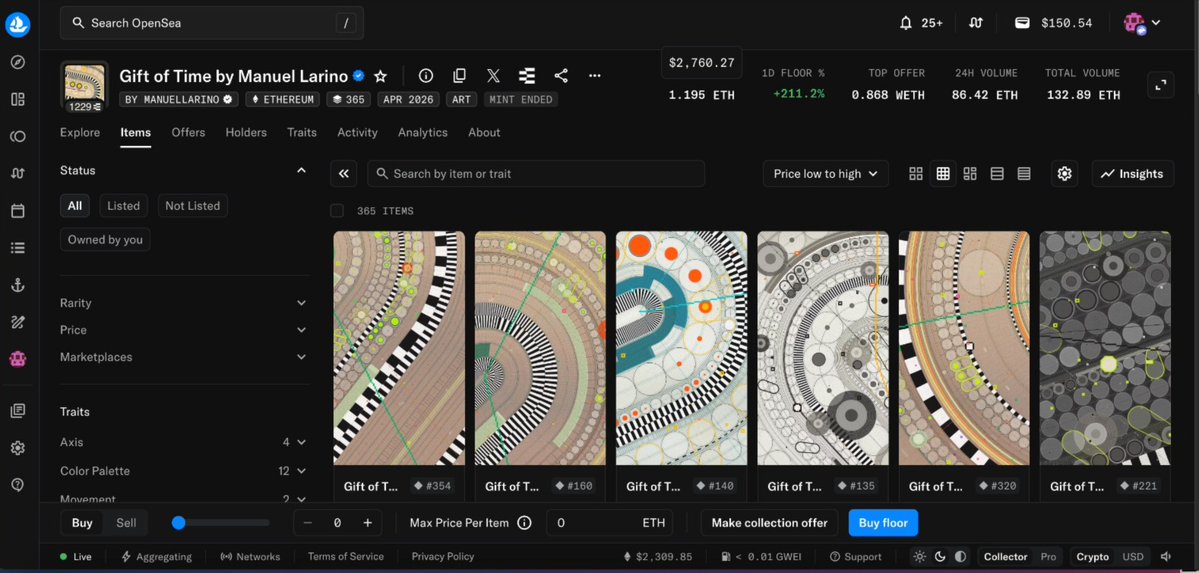Viewport: 1199px width, 573px height.
Task: Open Price low to high sort dropdown
Action: [x=826, y=174]
